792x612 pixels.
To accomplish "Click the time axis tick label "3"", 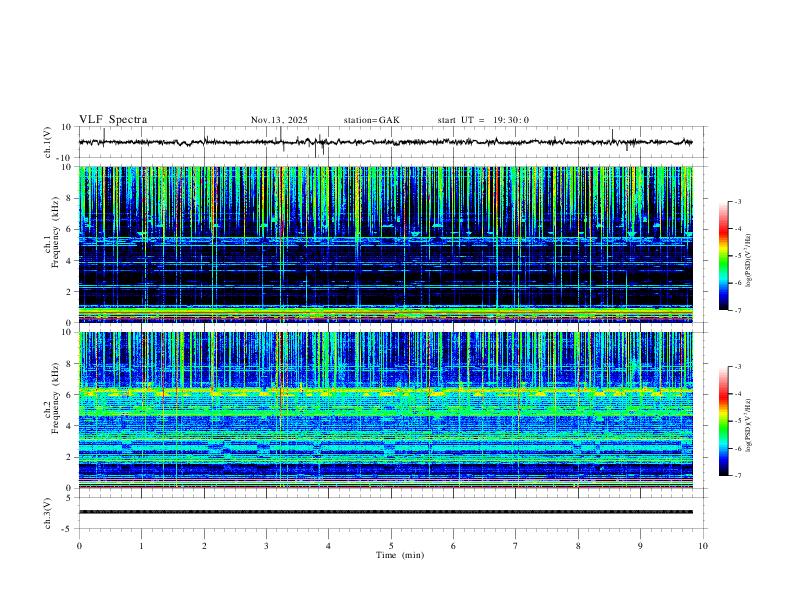I will 266,546.
